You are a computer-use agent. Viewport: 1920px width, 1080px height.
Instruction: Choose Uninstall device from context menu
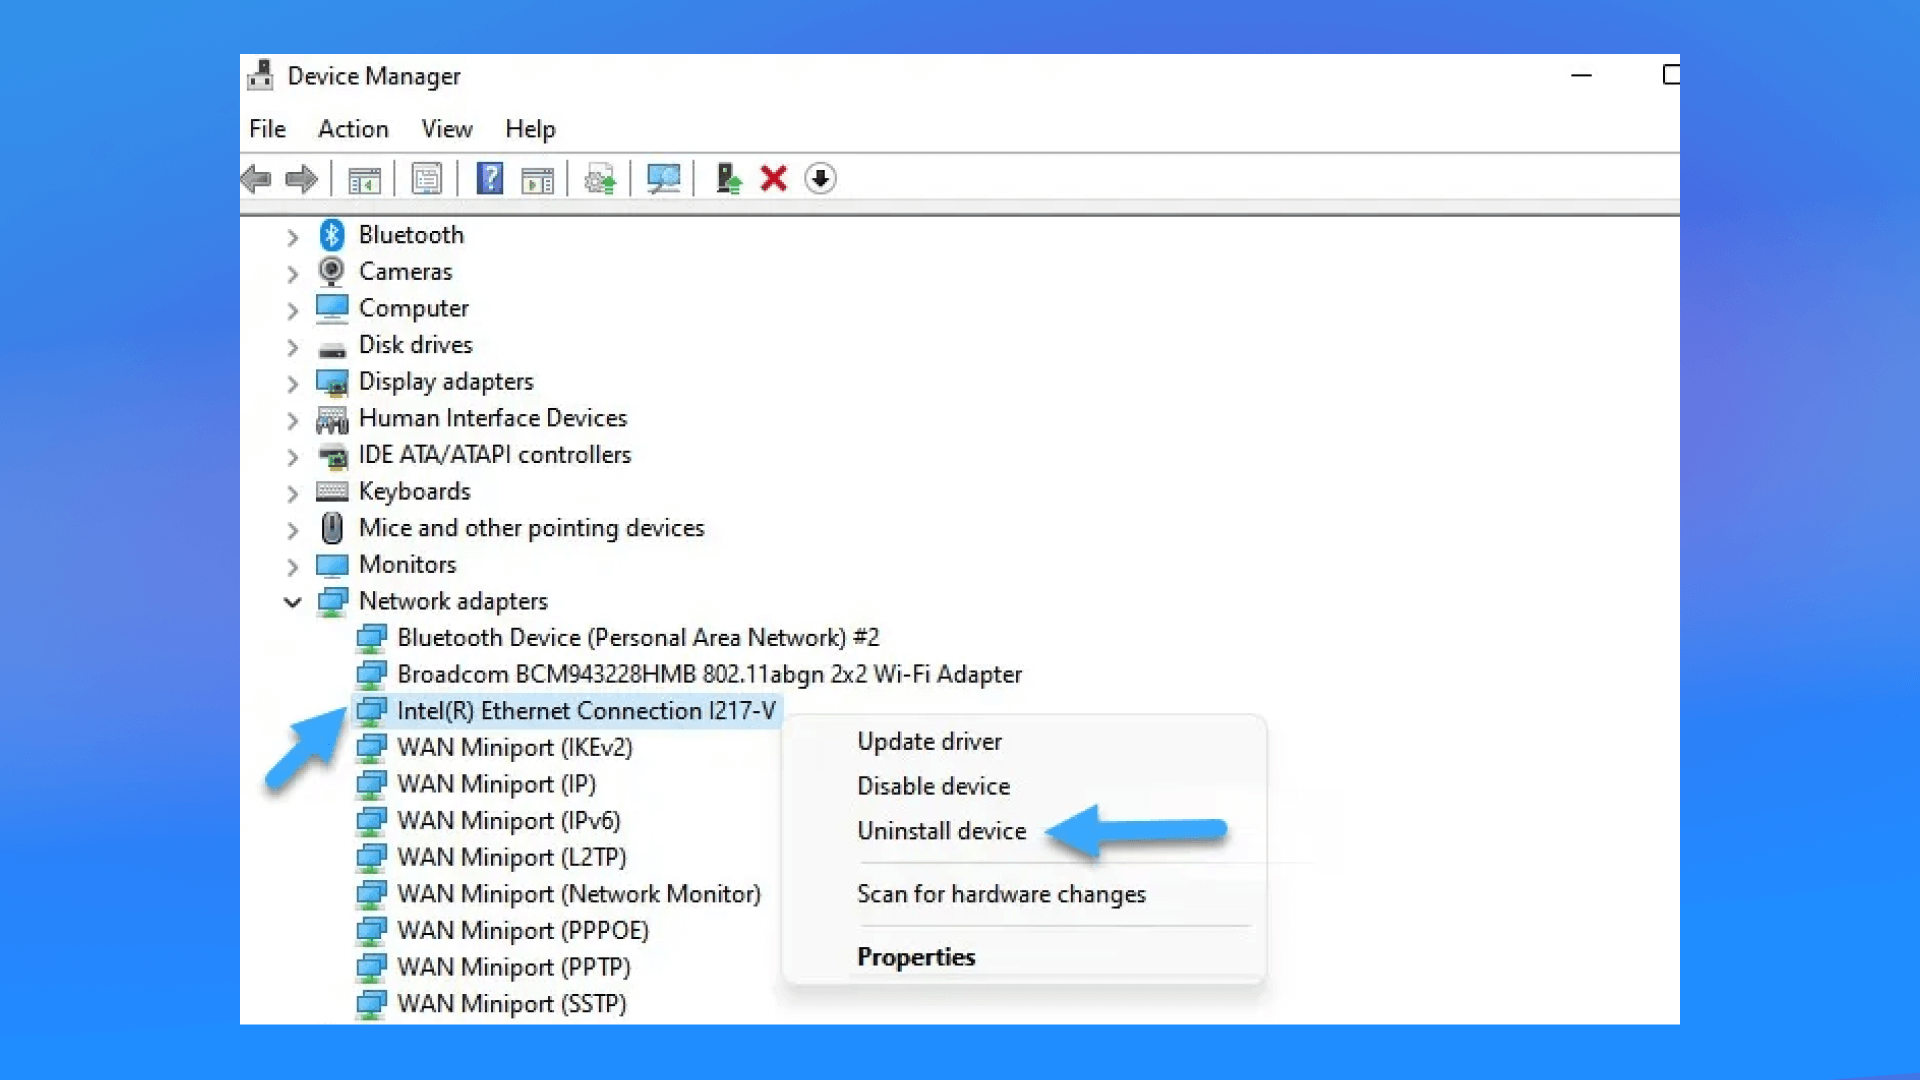(941, 831)
